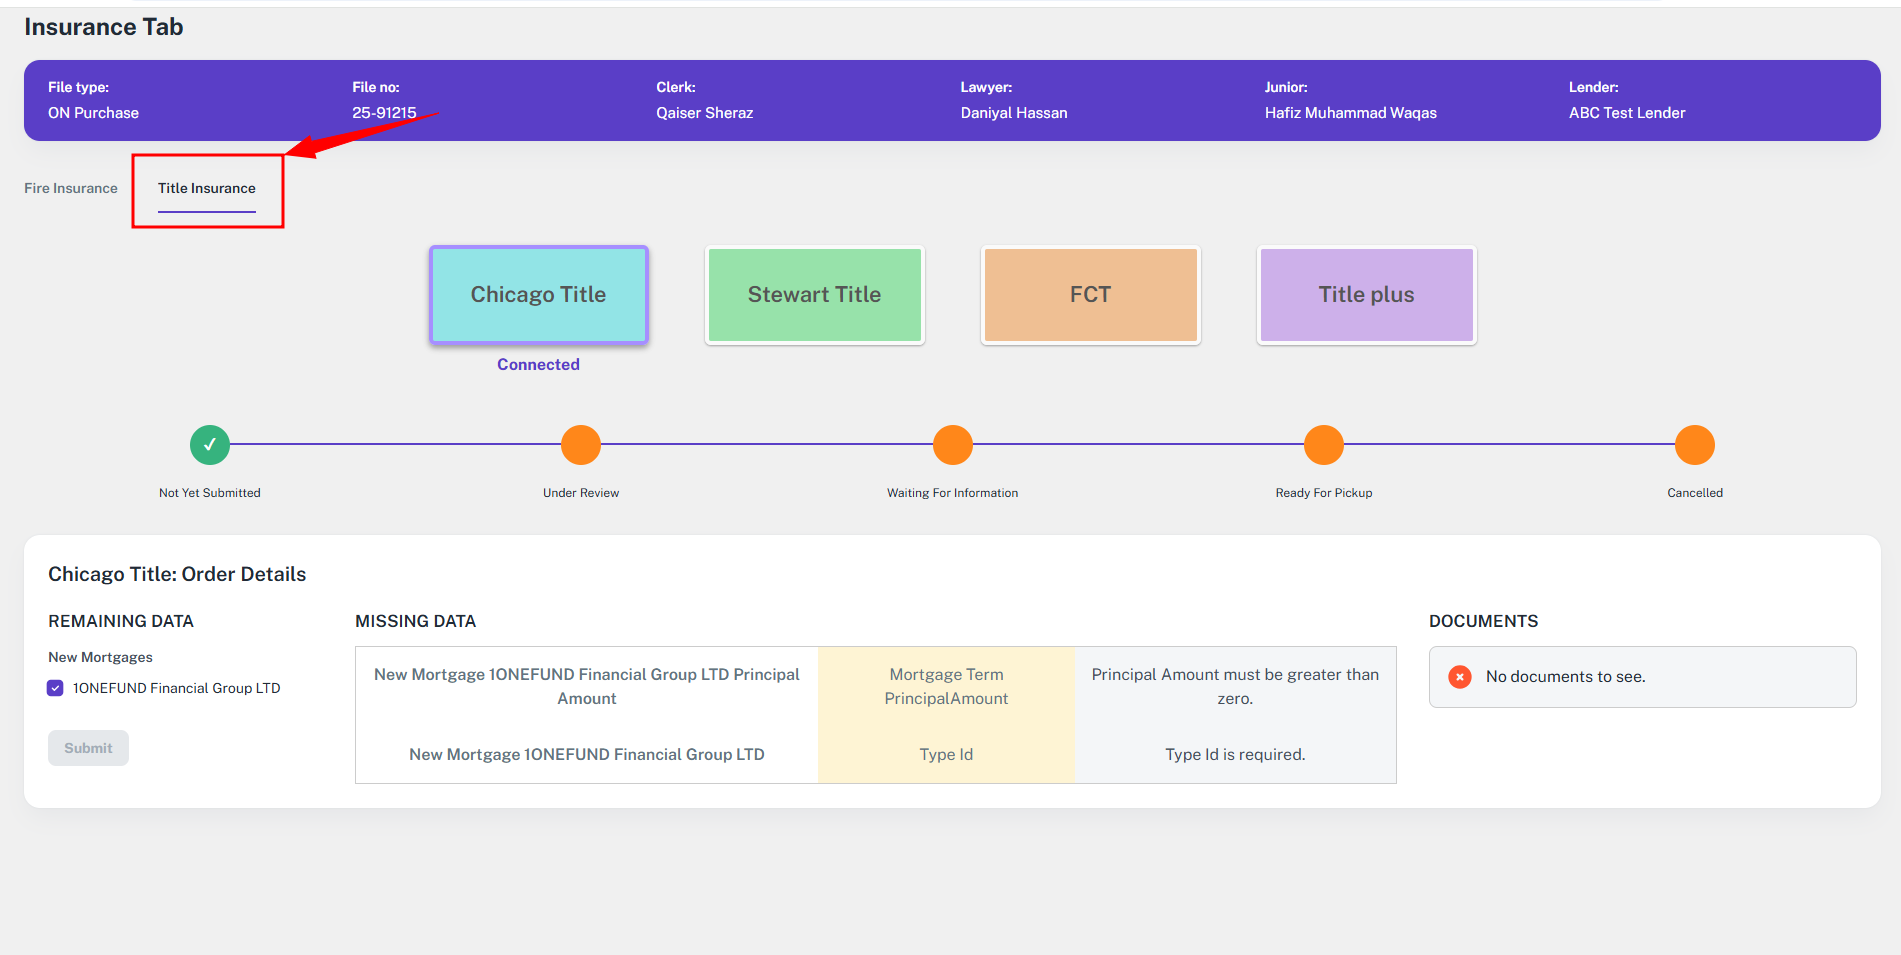Click the Waiting For Information status circle
The width and height of the screenshot is (1901, 955).
click(952, 445)
